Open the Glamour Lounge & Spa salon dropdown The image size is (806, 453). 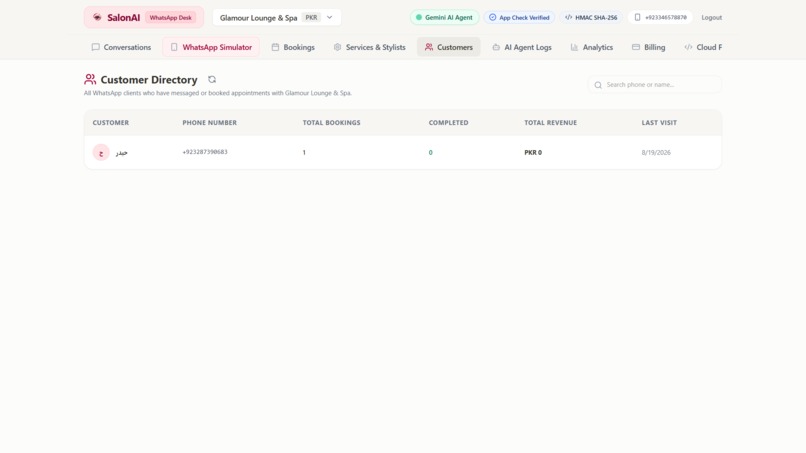tap(277, 17)
